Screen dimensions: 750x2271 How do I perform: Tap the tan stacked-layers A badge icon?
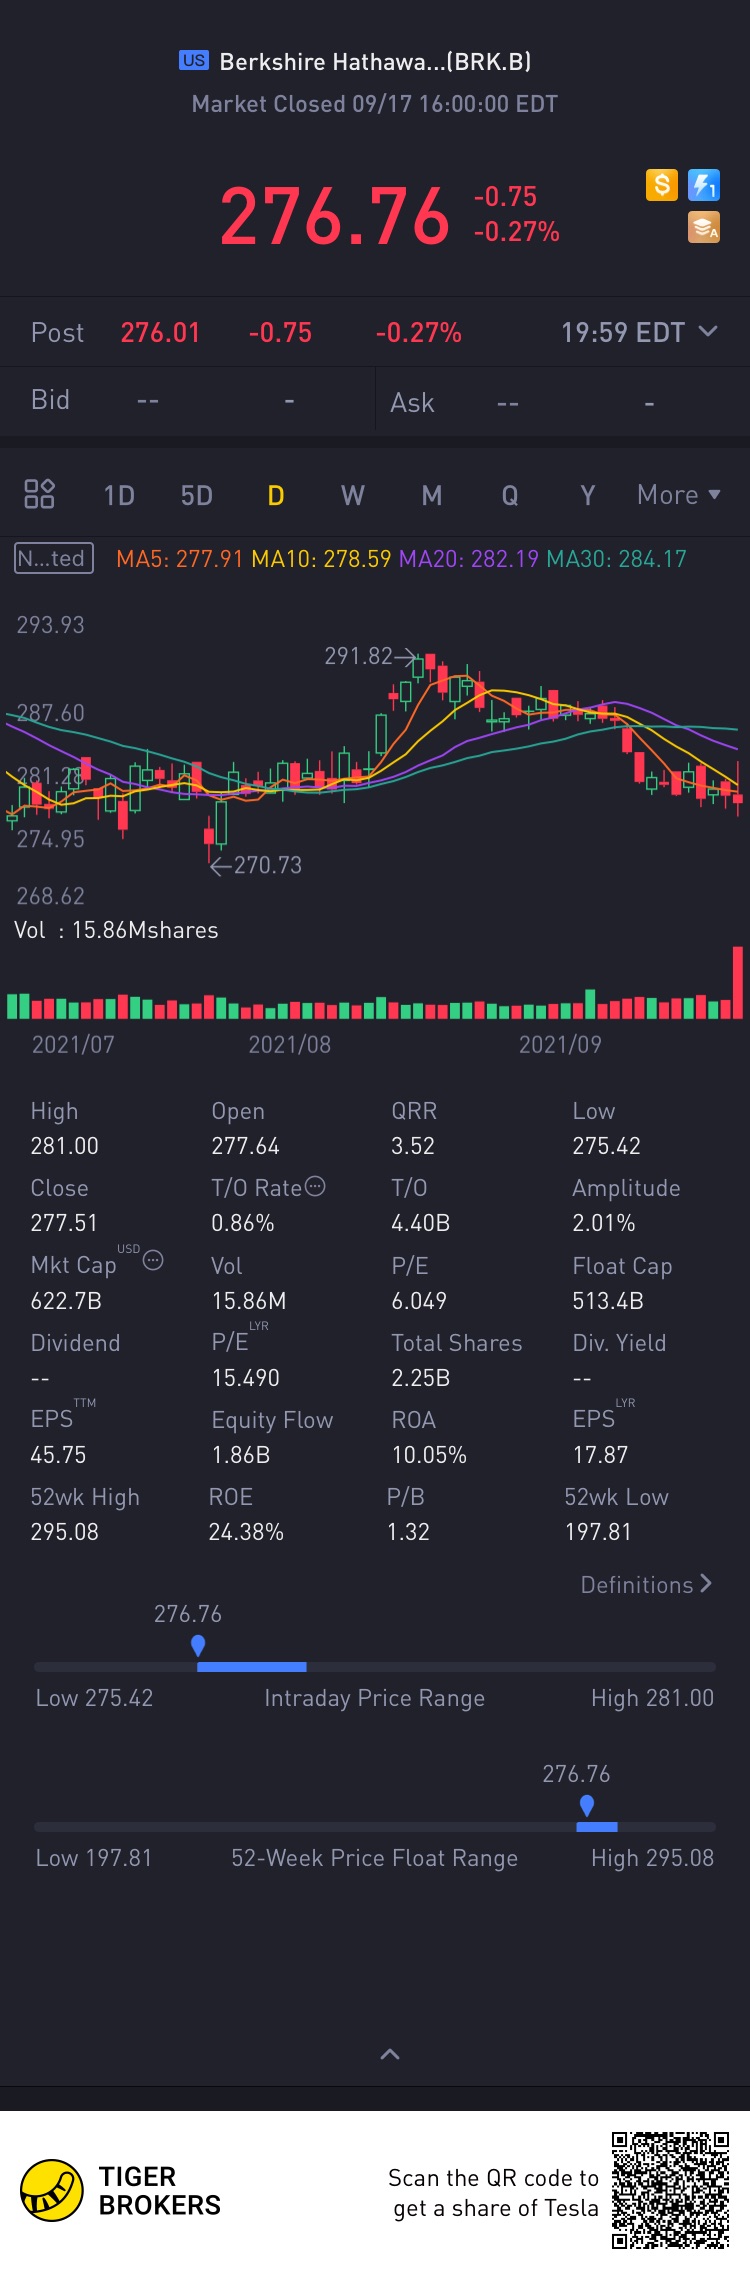pyautogui.click(x=704, y=228)
